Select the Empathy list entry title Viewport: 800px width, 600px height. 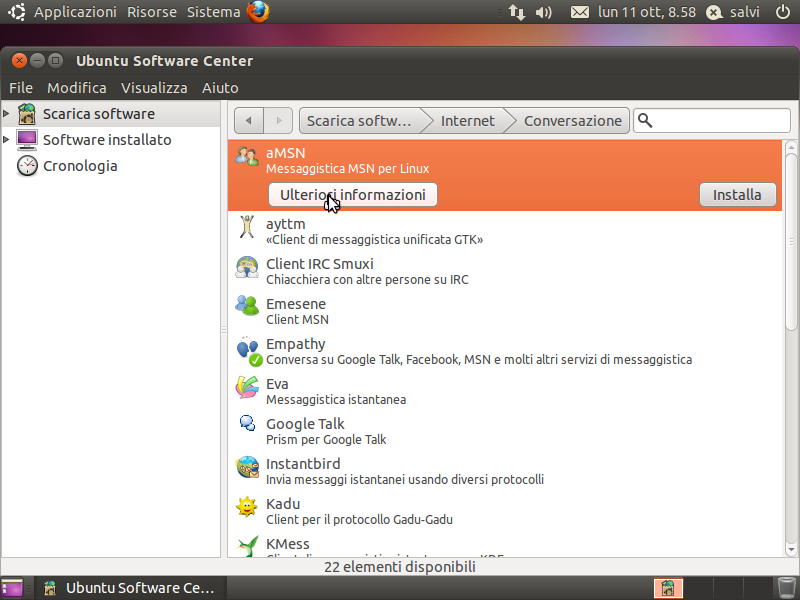[295, 344]
